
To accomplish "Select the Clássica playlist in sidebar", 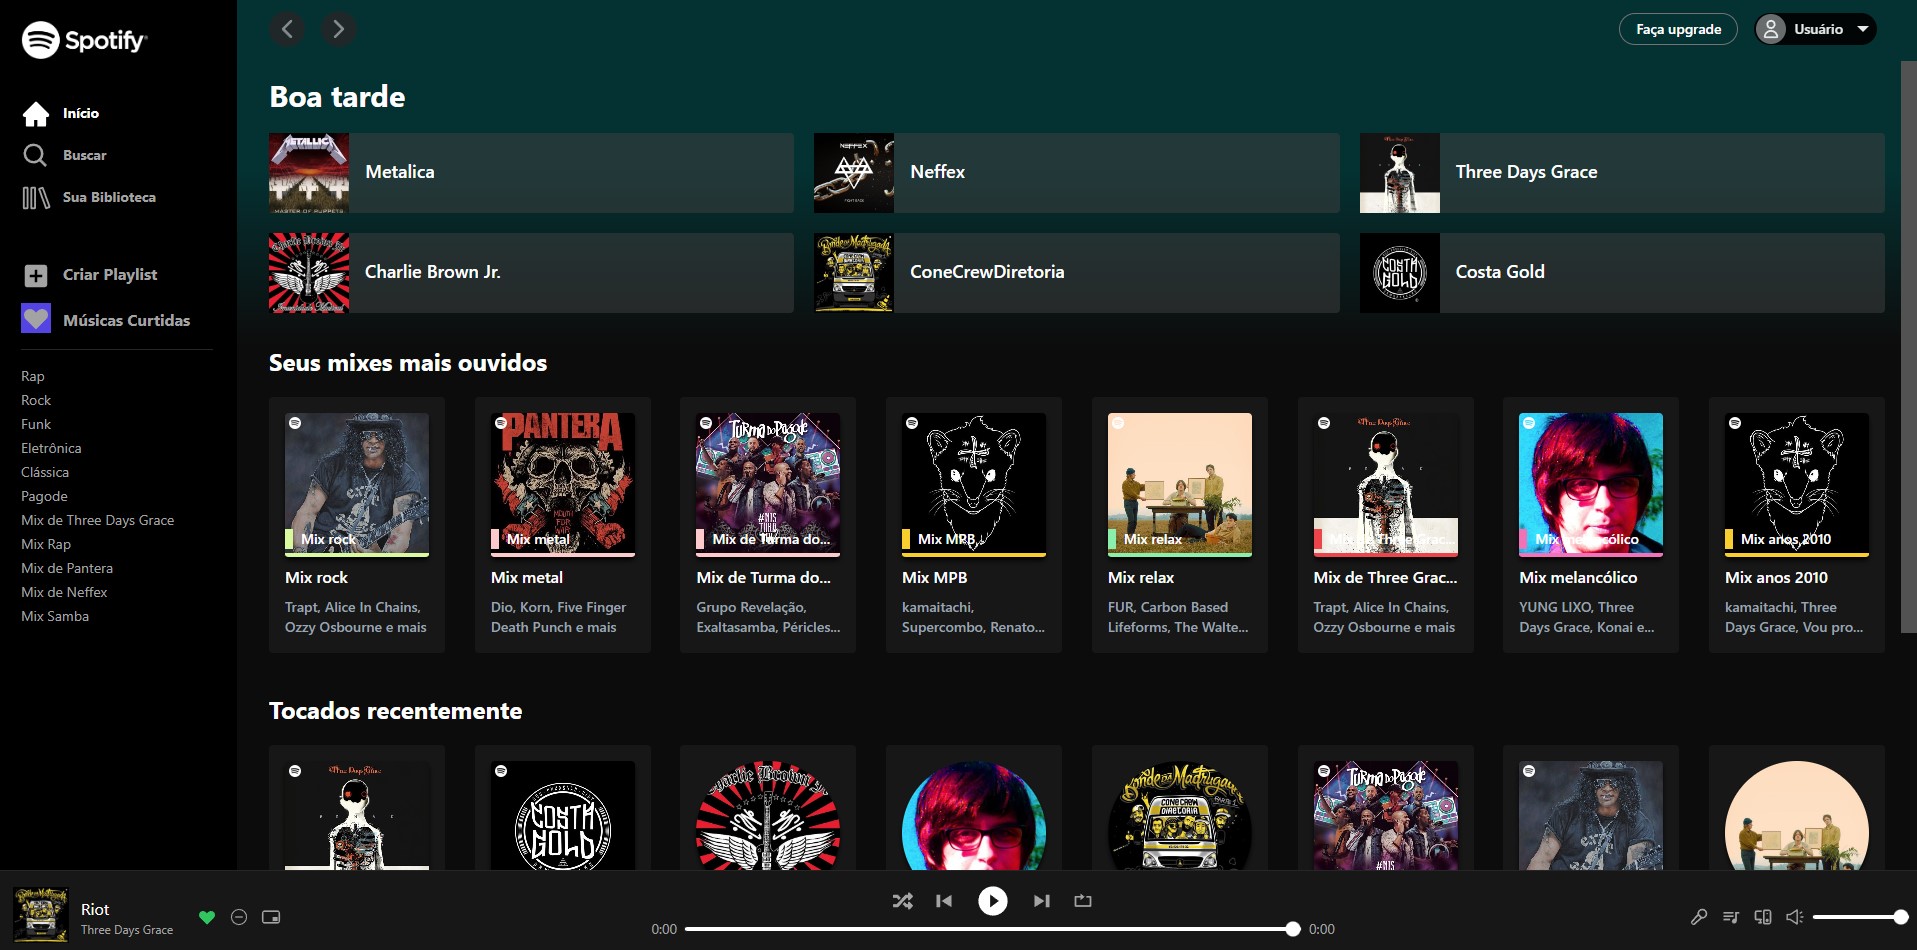I will click(x=45, y=473).
